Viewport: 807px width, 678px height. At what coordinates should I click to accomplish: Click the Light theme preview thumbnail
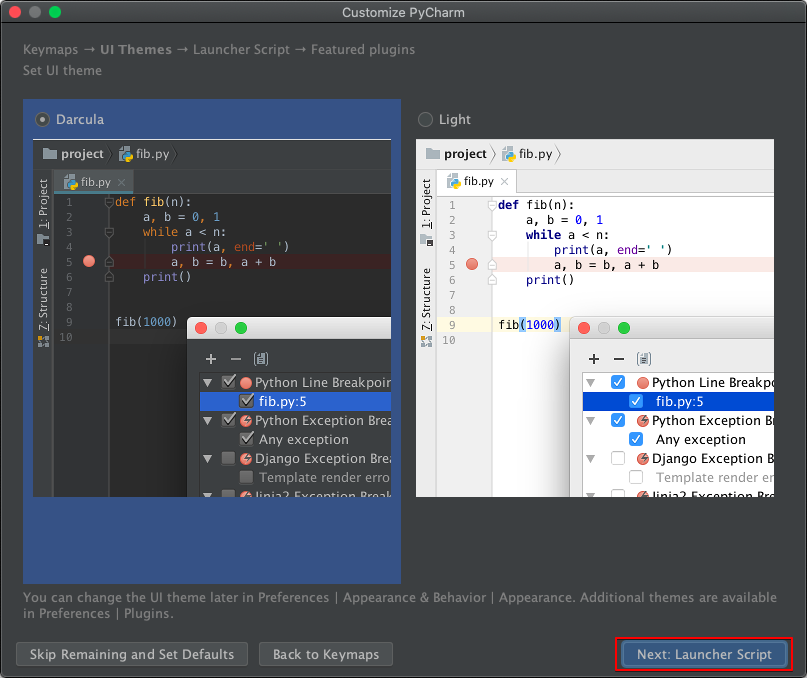coord(595,318)
